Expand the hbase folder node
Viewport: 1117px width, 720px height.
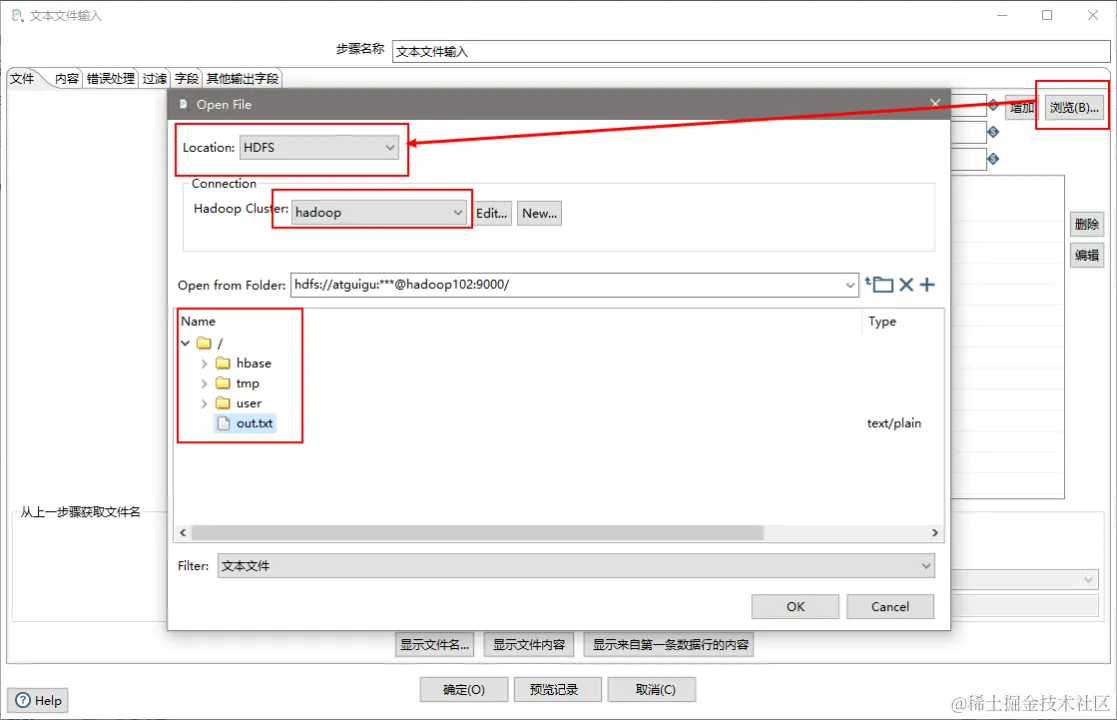[204, 363]
